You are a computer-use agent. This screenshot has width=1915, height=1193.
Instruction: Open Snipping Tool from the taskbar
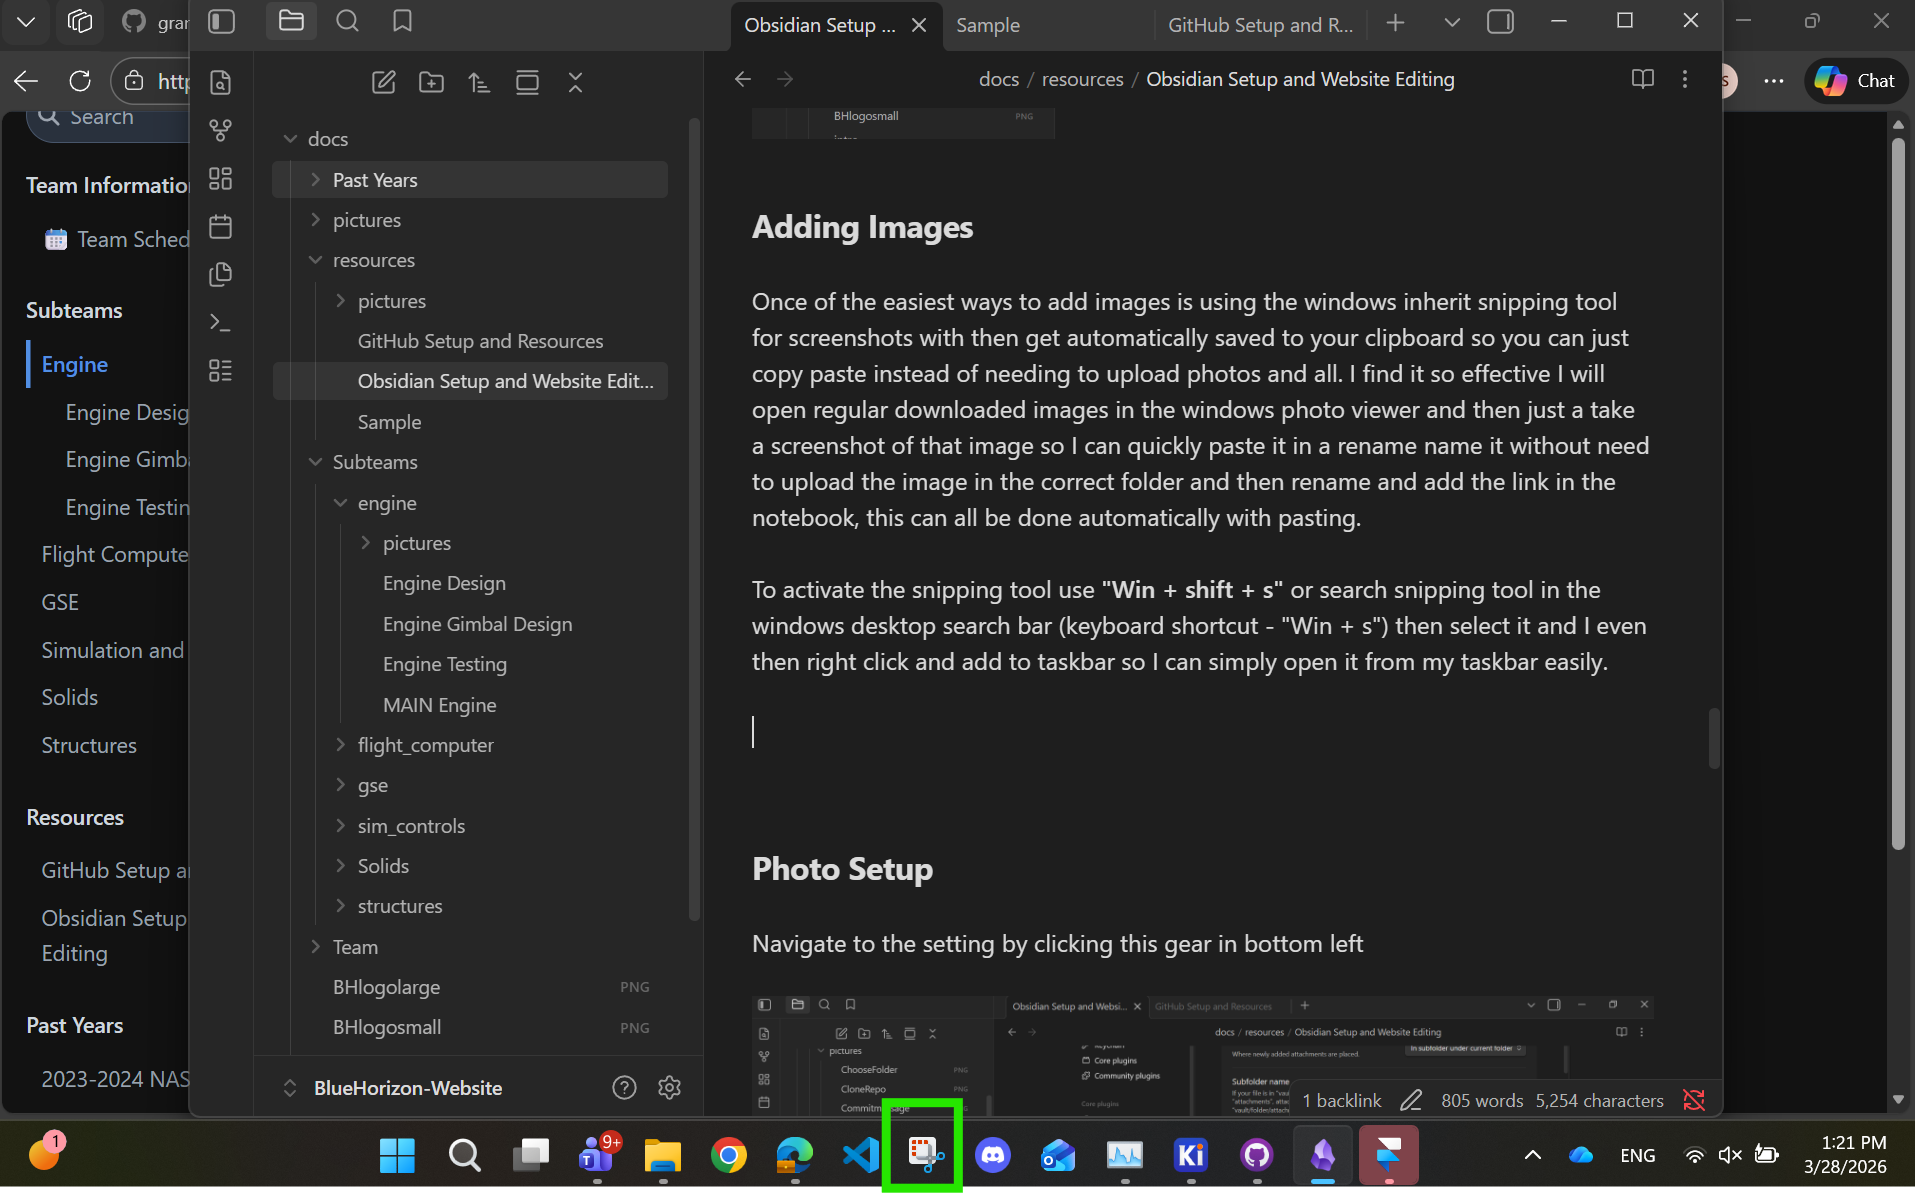924,1155
